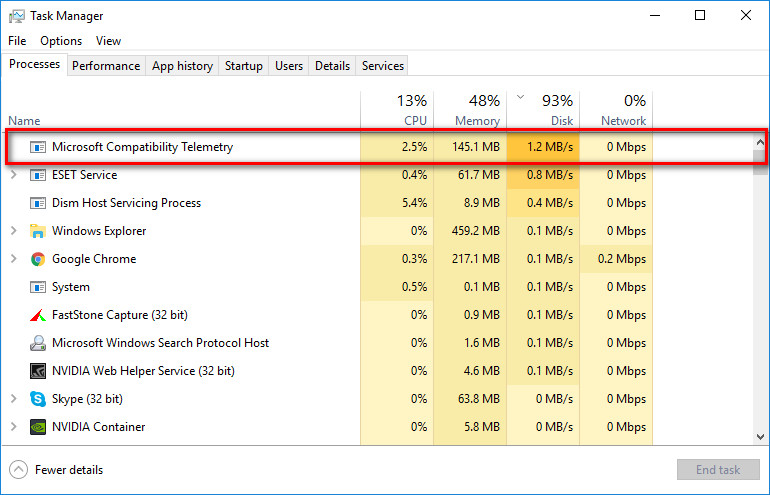Image resolution: width=770 pixels, height=495 pixels.
Task: Select the System process name
Action: 71,287
